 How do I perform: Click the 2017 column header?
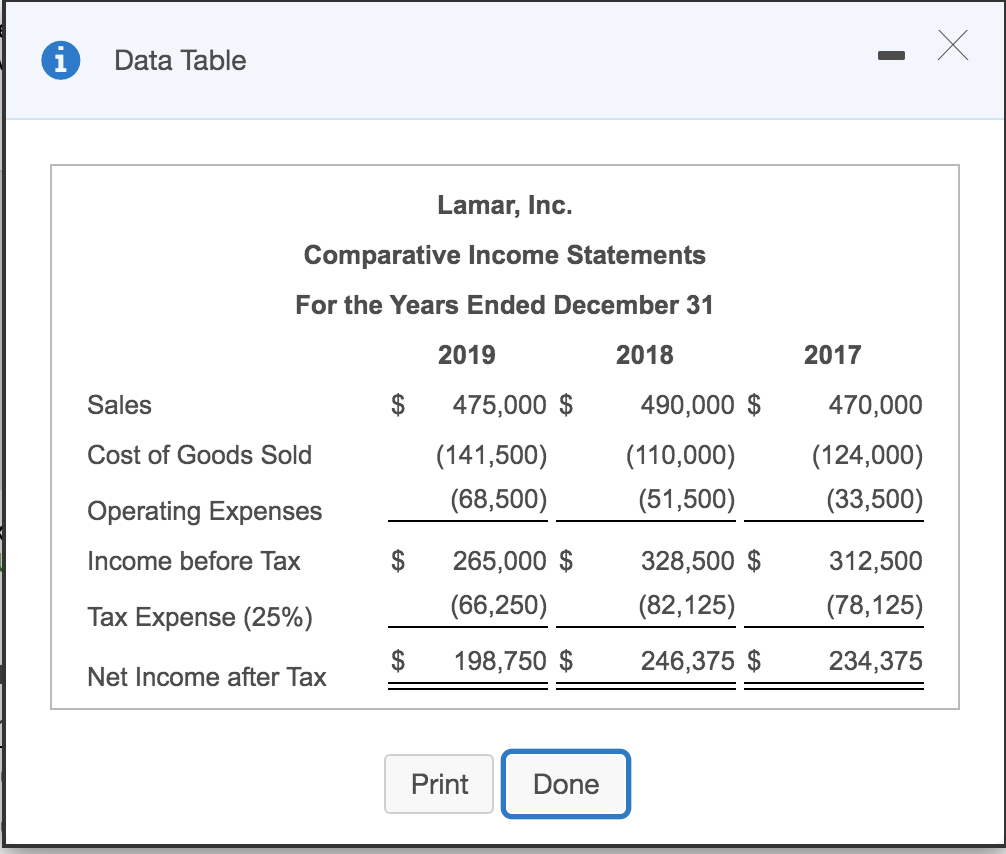(833, 355)
